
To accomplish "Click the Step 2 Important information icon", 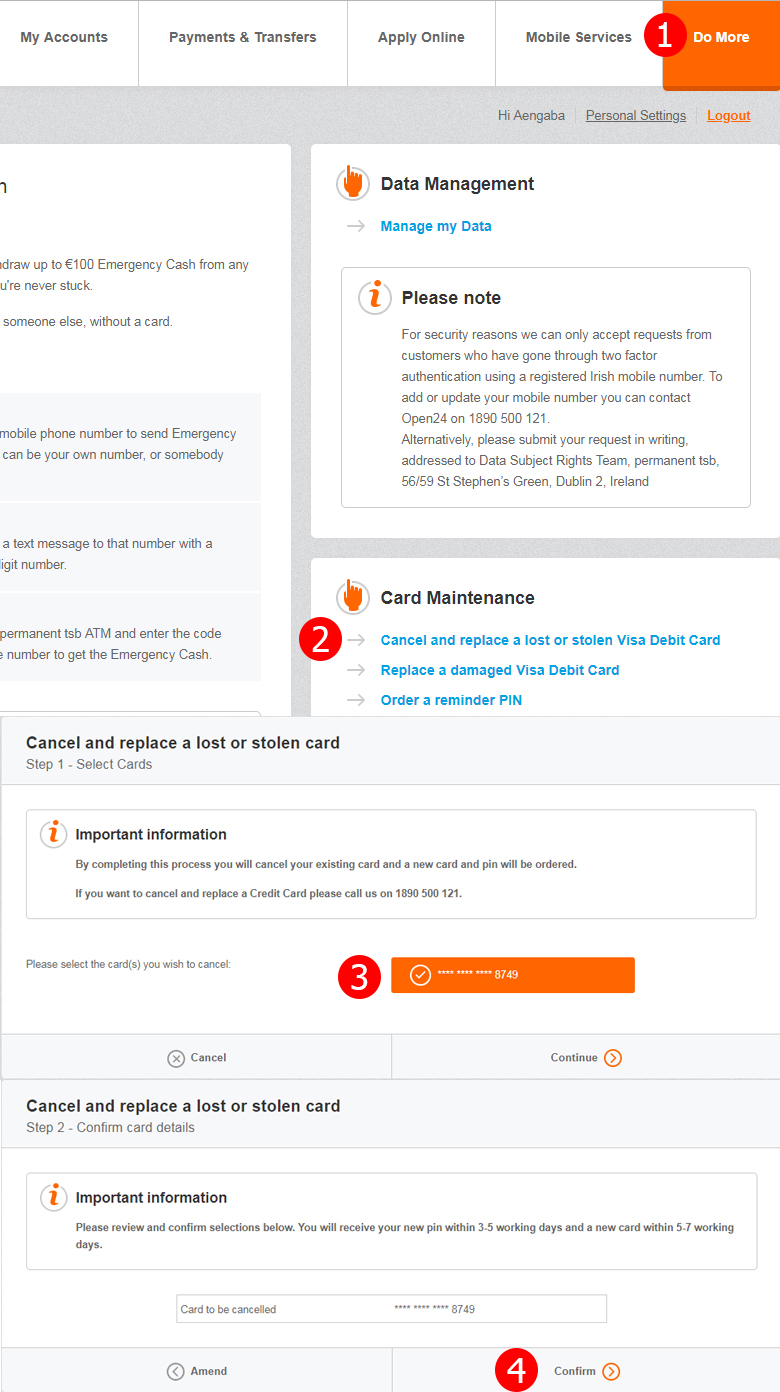I will [x=53, y=1197].
